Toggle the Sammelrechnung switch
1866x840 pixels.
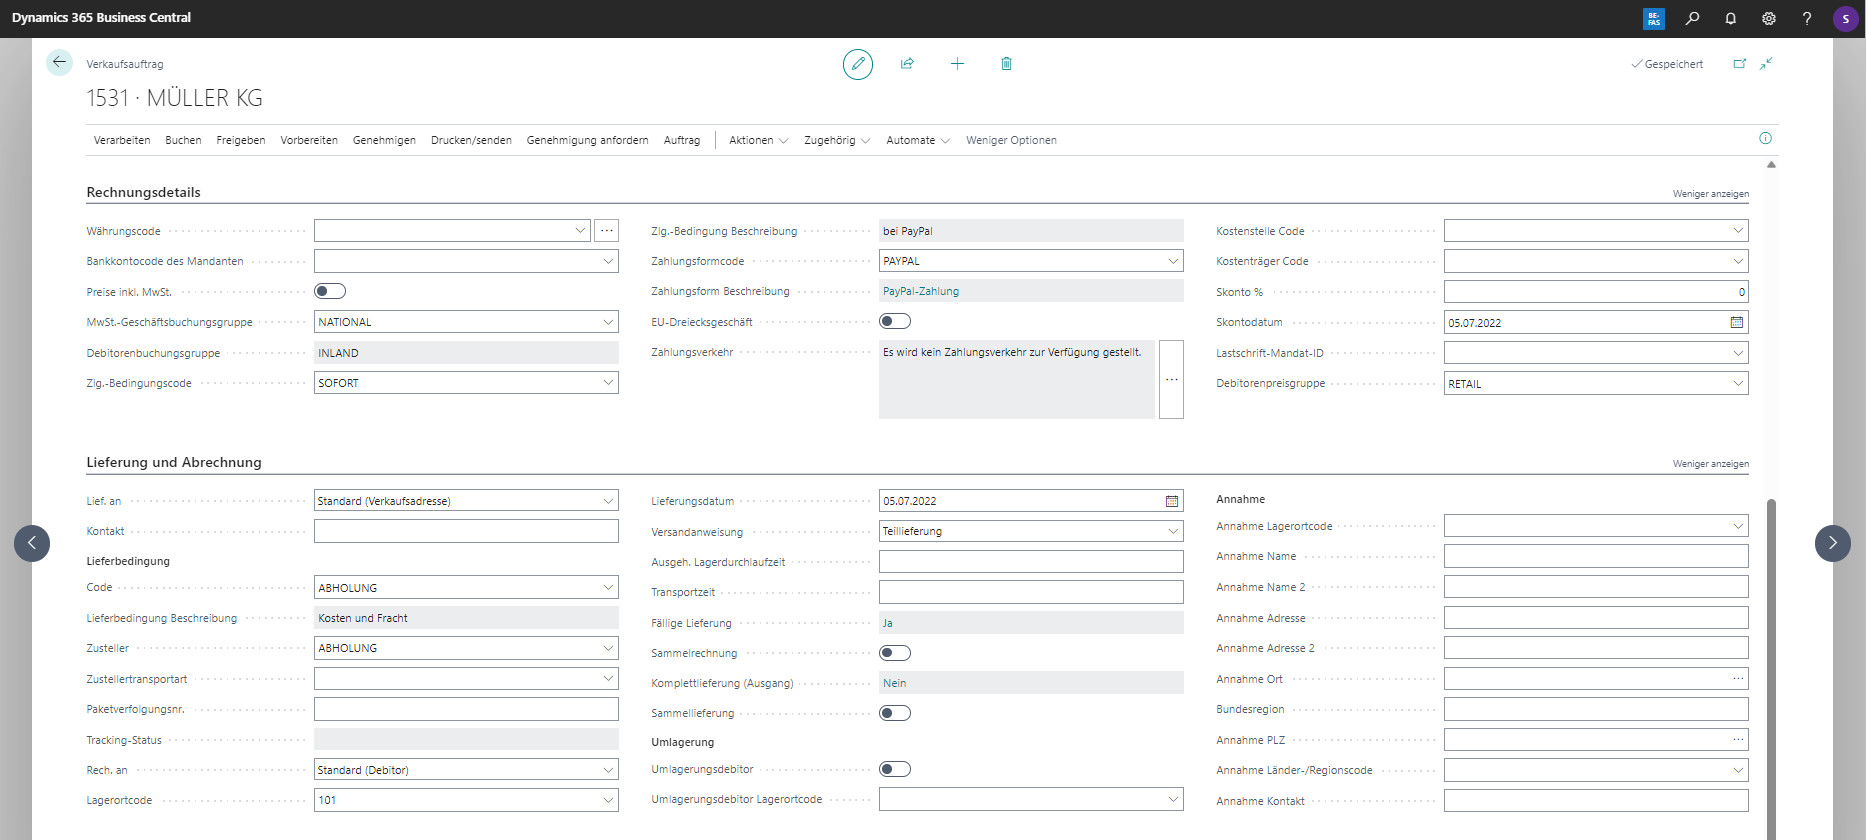895,653
